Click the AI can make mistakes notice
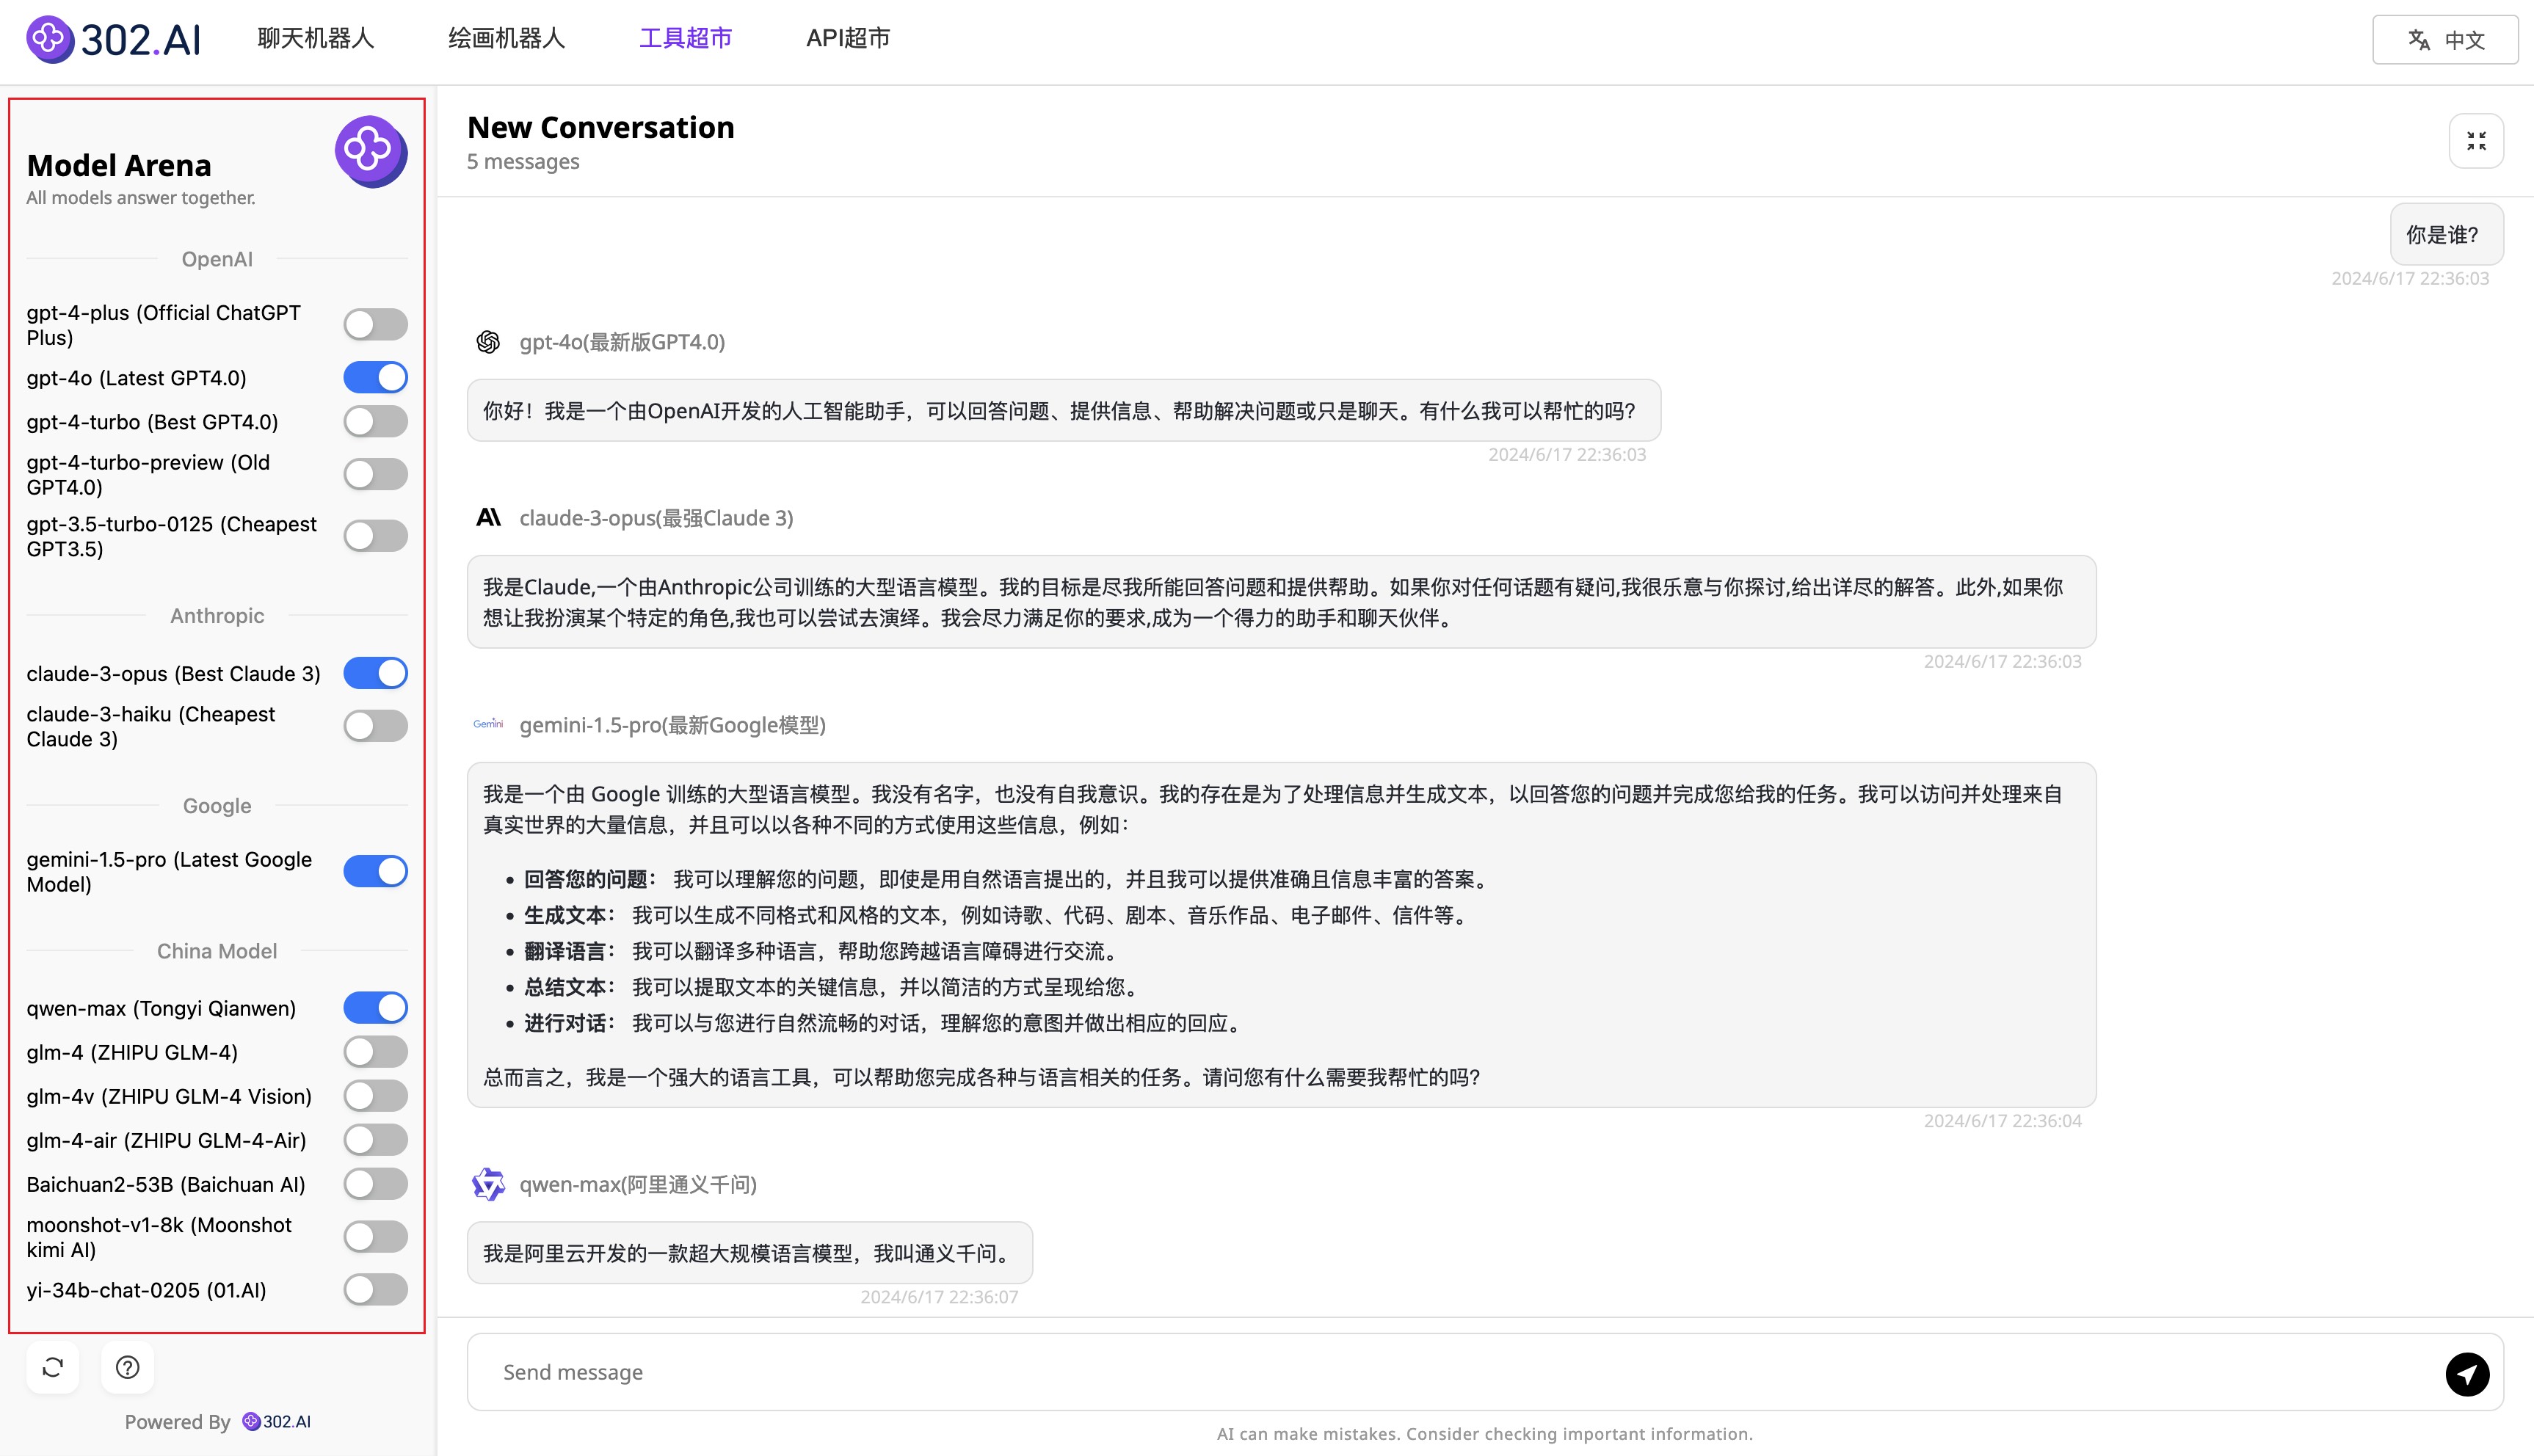 click(x=1485, y=1434)
